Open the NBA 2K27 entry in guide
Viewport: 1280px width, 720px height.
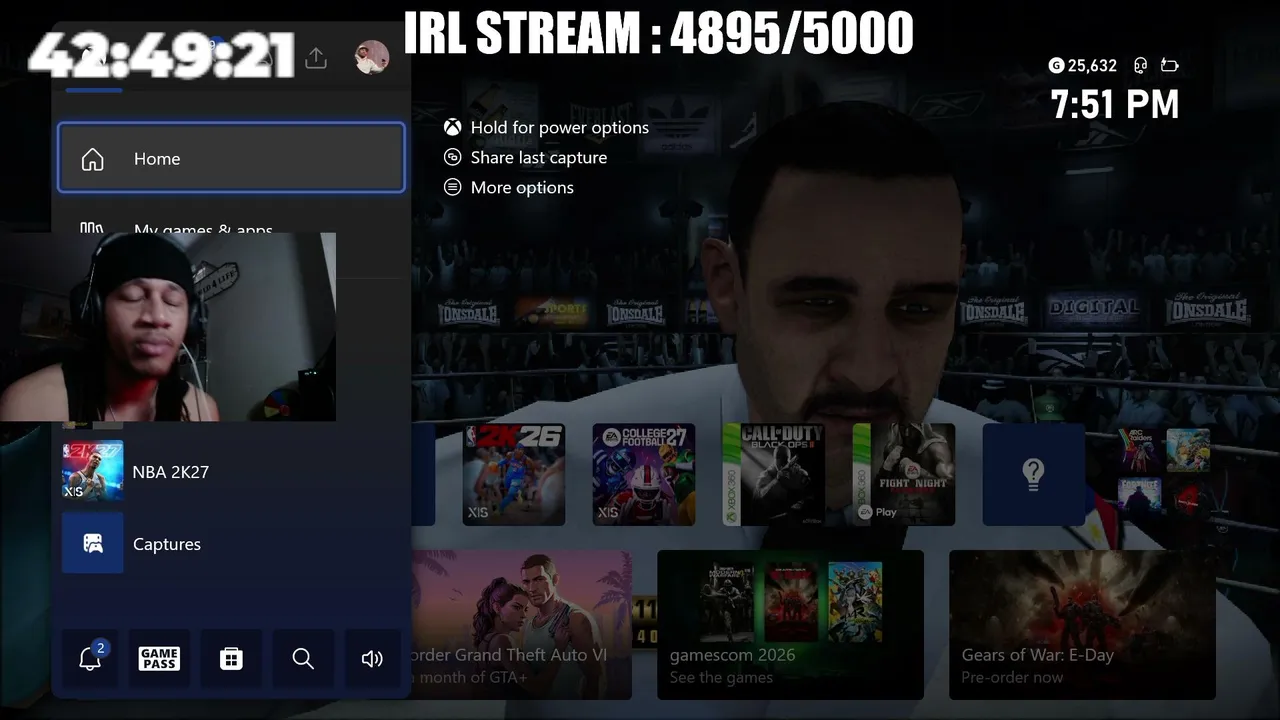click(231, 471)
